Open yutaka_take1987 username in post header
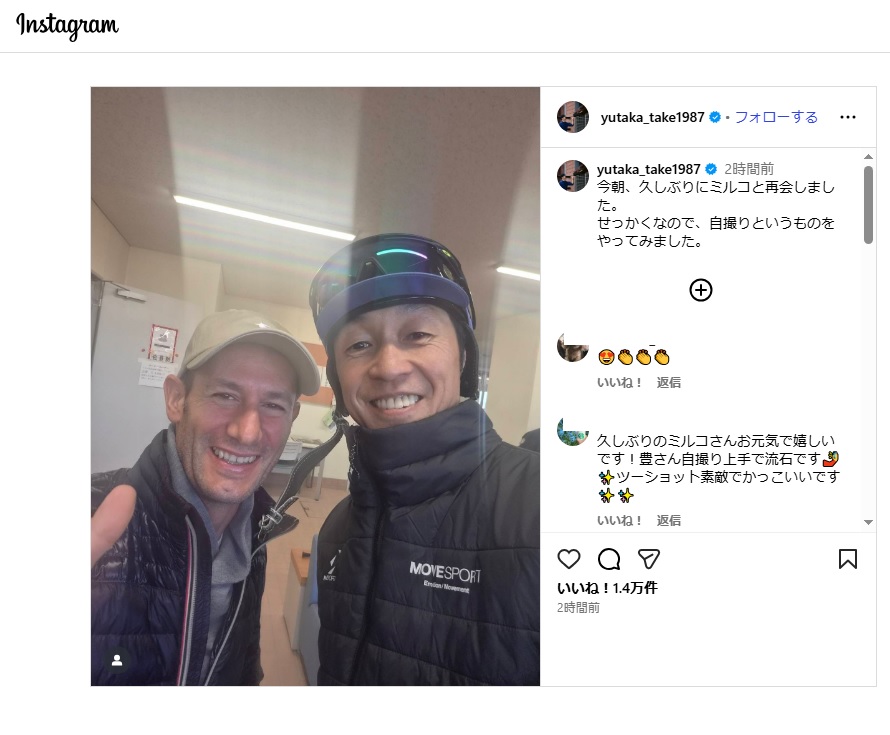The height and width of the screenshot is (735, 890). [x=652, y=117]
